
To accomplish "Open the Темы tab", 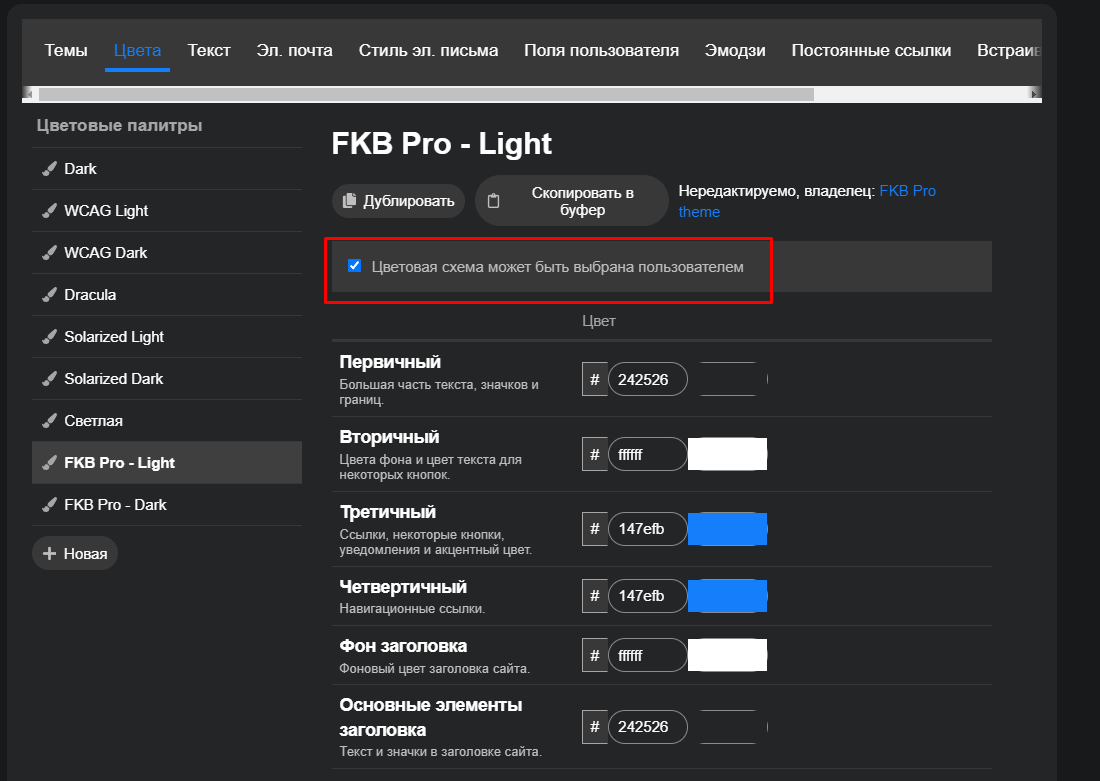I will click(x=66, y=50).
